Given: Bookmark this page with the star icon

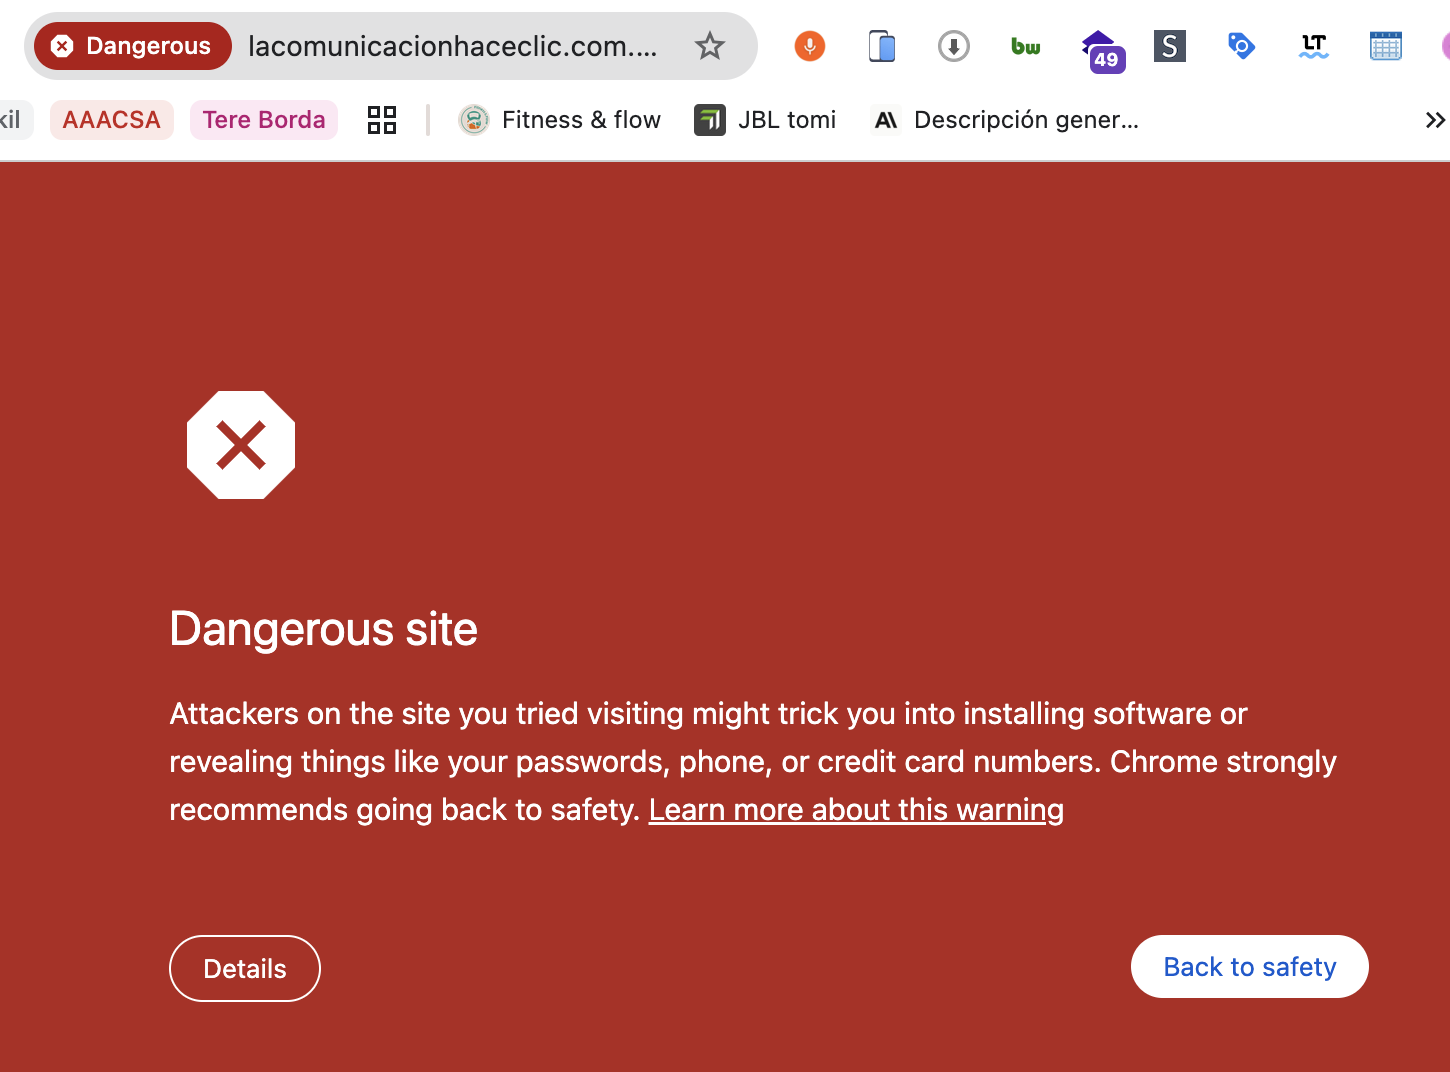Looking at the screenshot, I should click(710, 46).
